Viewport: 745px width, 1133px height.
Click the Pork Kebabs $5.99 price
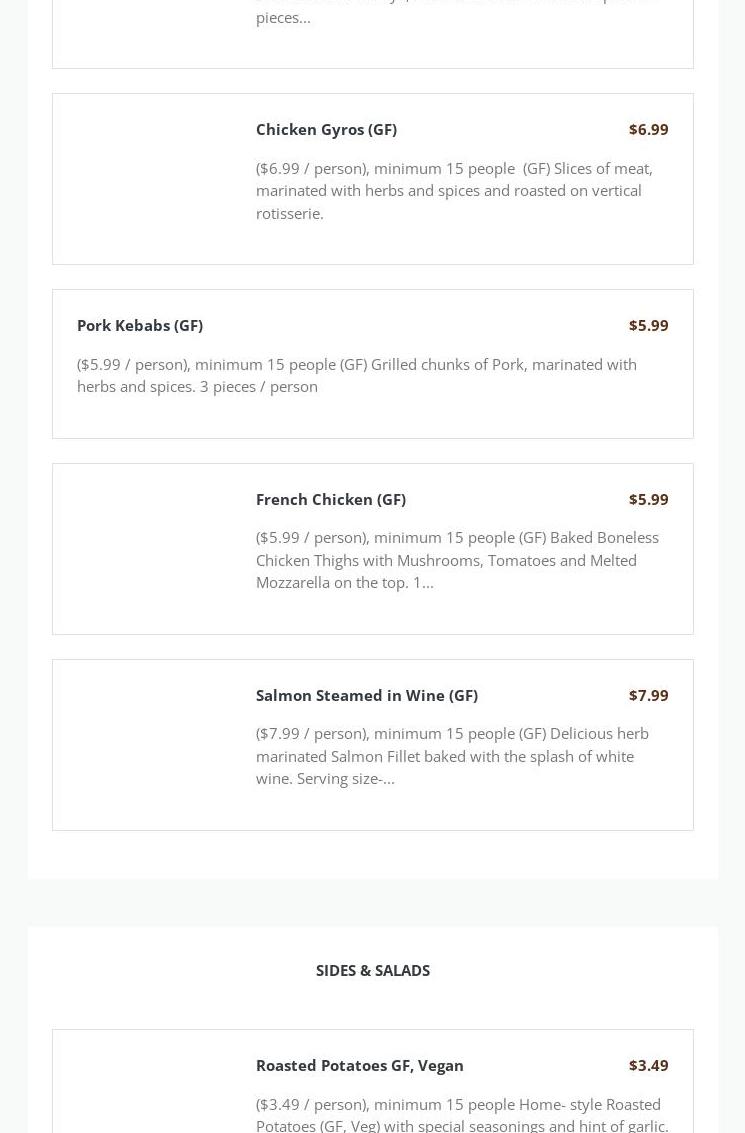(x=648, y=325)
